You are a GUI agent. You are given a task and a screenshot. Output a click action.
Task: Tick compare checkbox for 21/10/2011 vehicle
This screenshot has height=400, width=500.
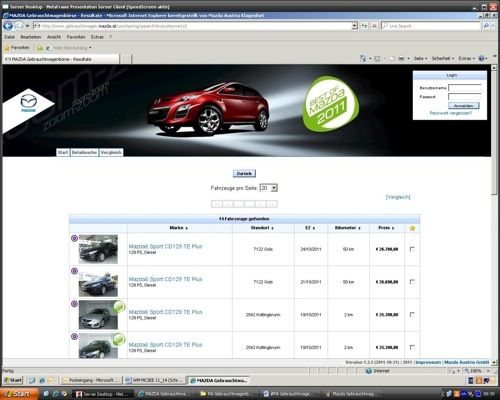tap(412, 282)
